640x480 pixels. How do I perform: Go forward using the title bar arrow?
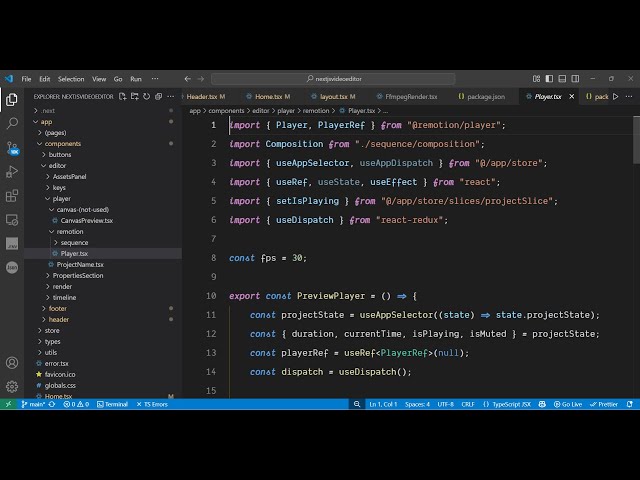(x=200, y=79)
